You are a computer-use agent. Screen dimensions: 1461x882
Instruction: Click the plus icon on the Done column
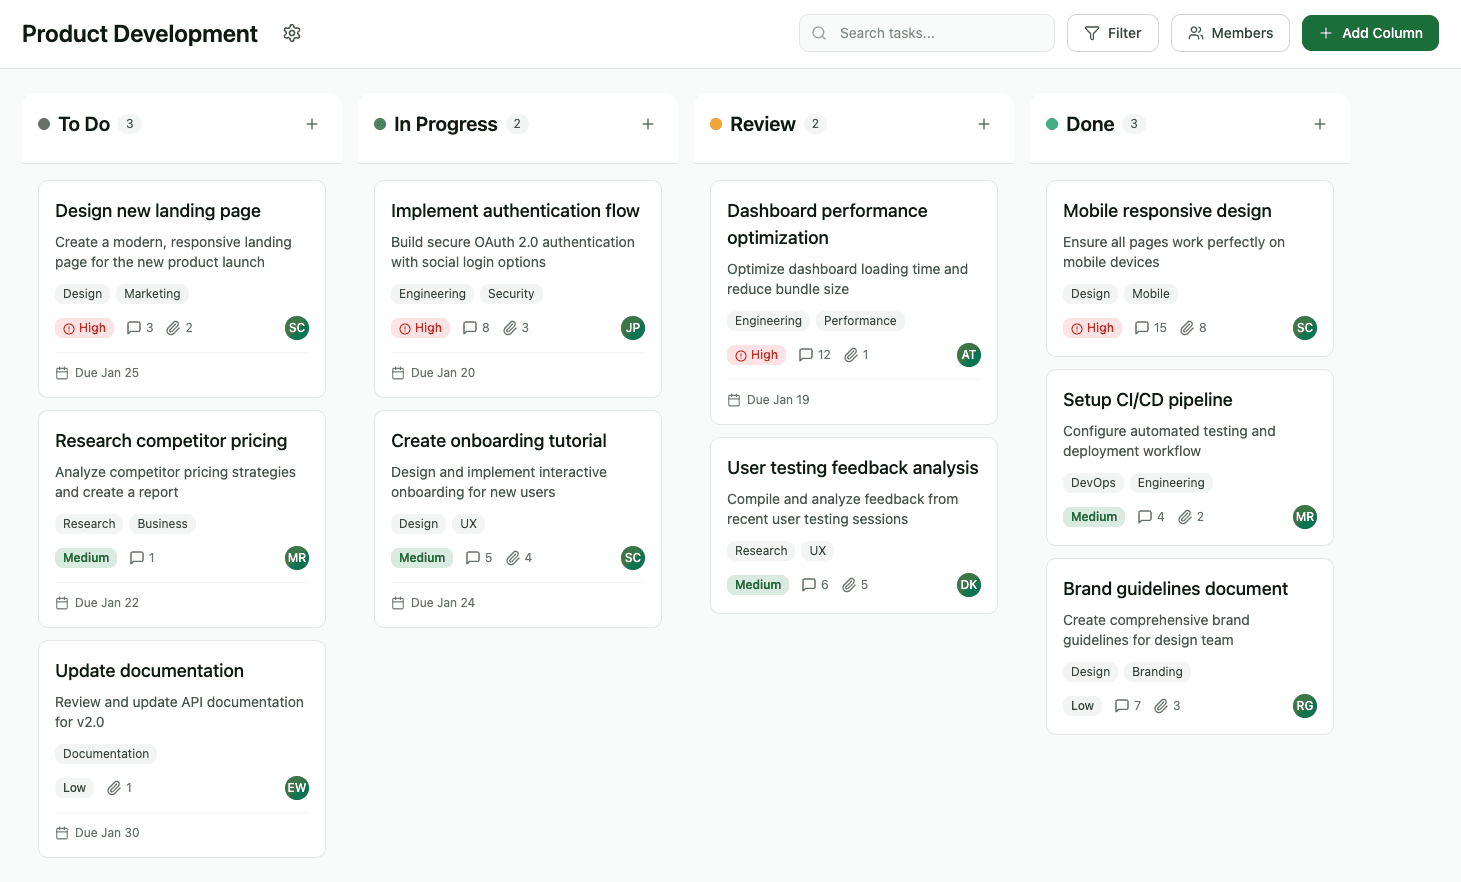pos(1319,124)
